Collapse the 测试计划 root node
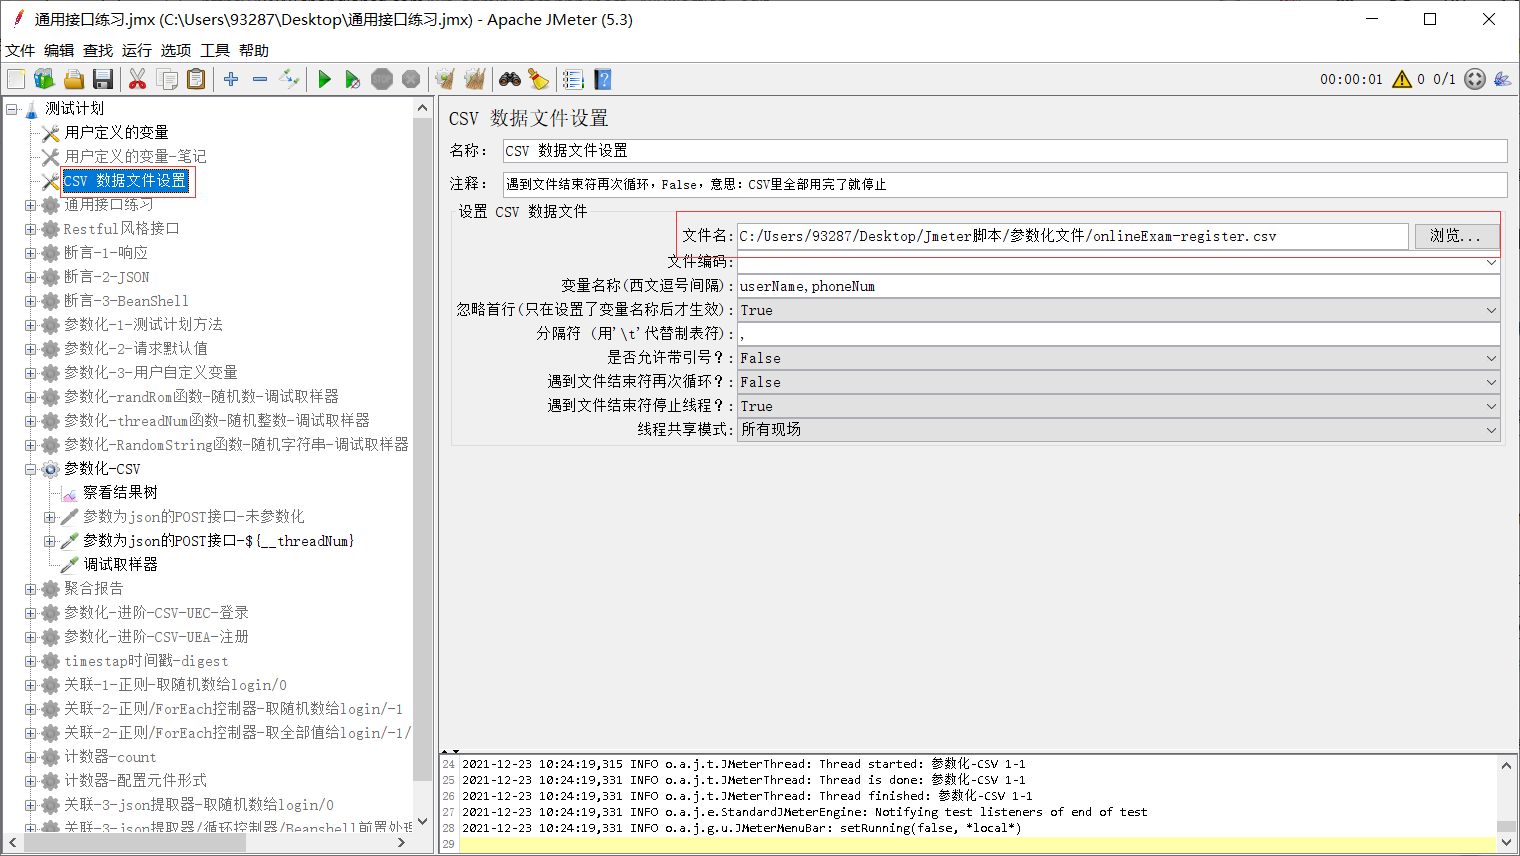This screenshot has height=856, width=1520. tap(12, 109)
